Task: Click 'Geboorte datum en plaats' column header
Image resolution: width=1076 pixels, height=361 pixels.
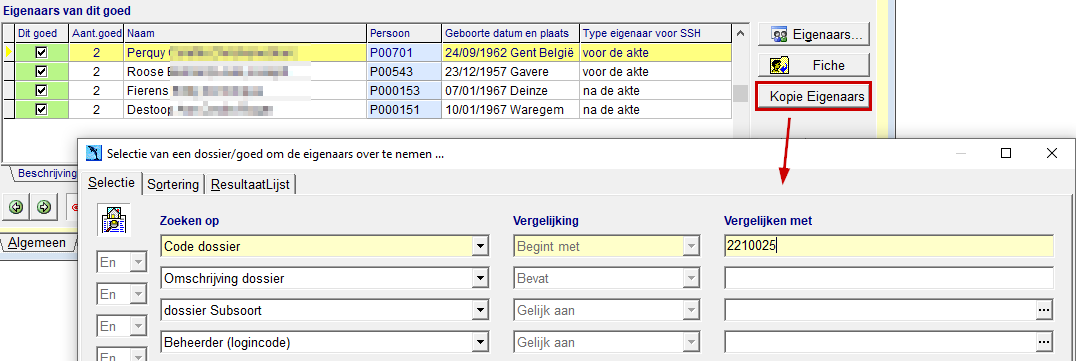Action: (511, 33)
